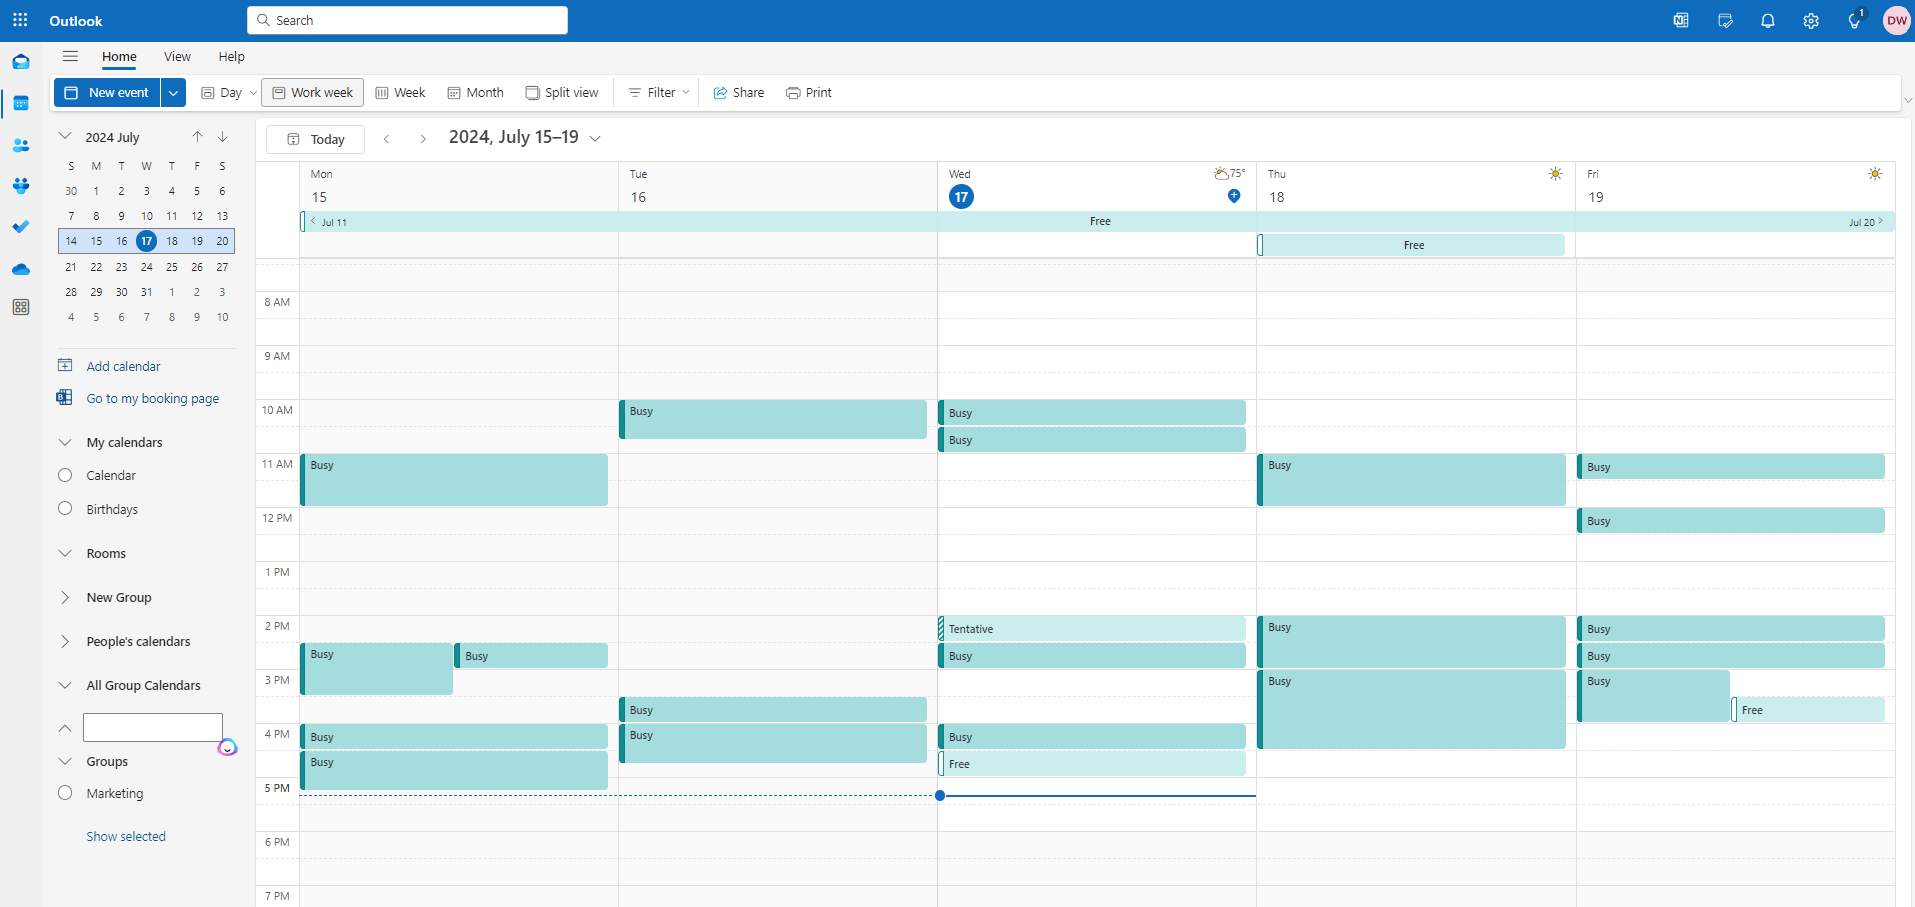Image resolution: width=1915 pixels, height=907 pixels.
Task: Open OneDrive from the sidebar
Action: coord(20,268)
